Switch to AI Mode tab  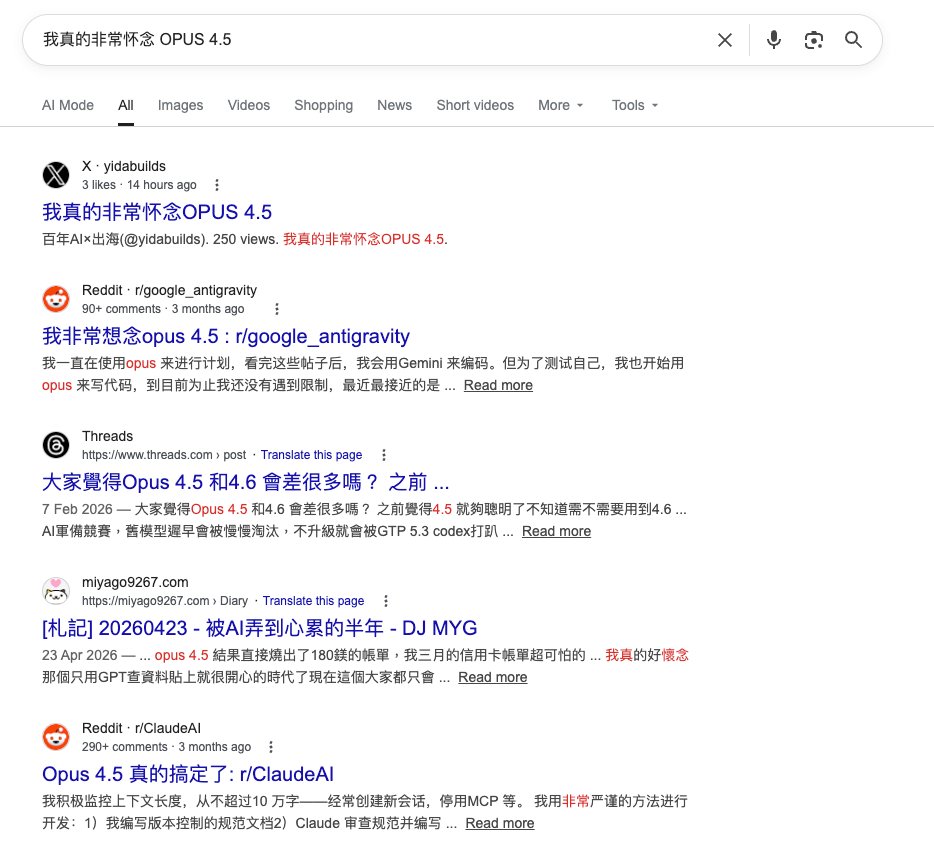coord(68,105)
